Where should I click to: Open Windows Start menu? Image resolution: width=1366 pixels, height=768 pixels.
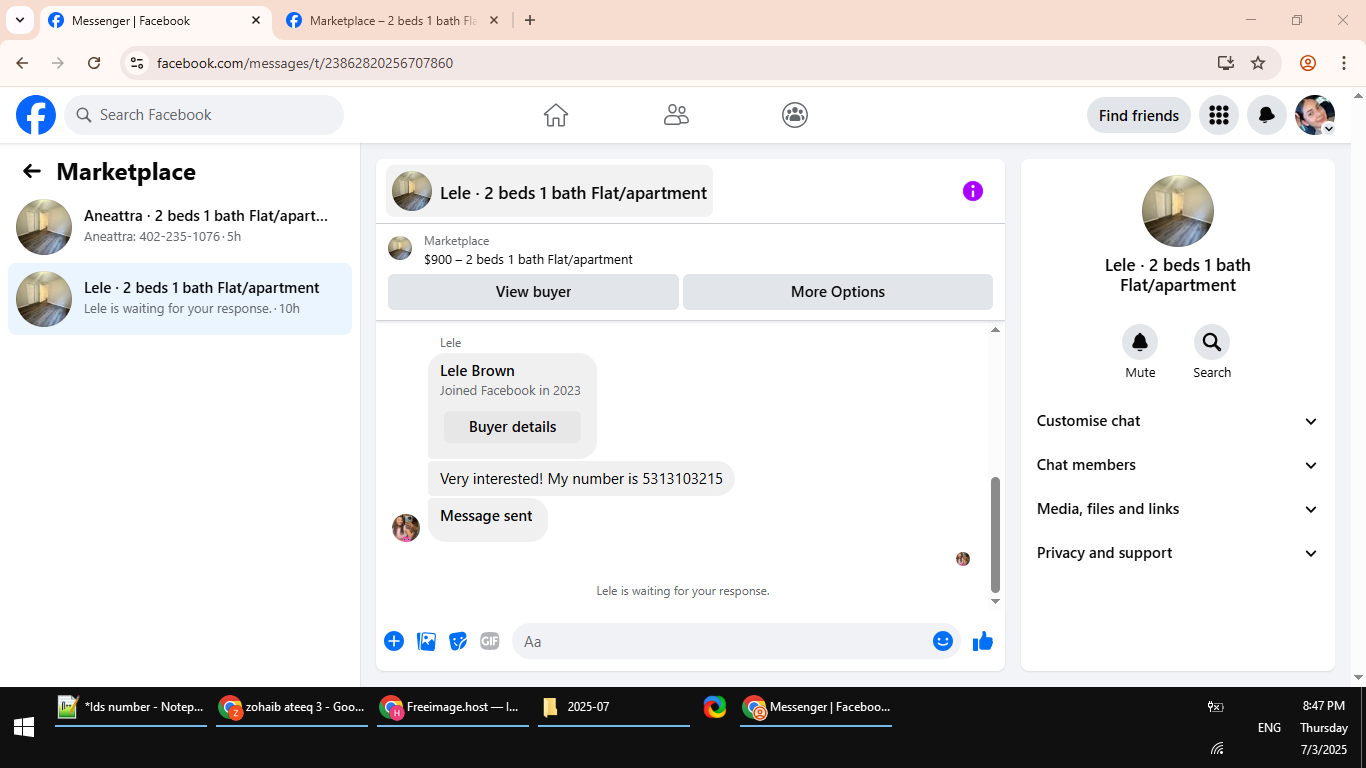(24, 727)
